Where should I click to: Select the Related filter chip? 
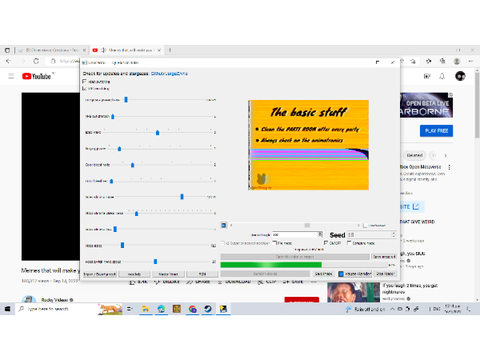pyautogui.click(x=415, y=155)
